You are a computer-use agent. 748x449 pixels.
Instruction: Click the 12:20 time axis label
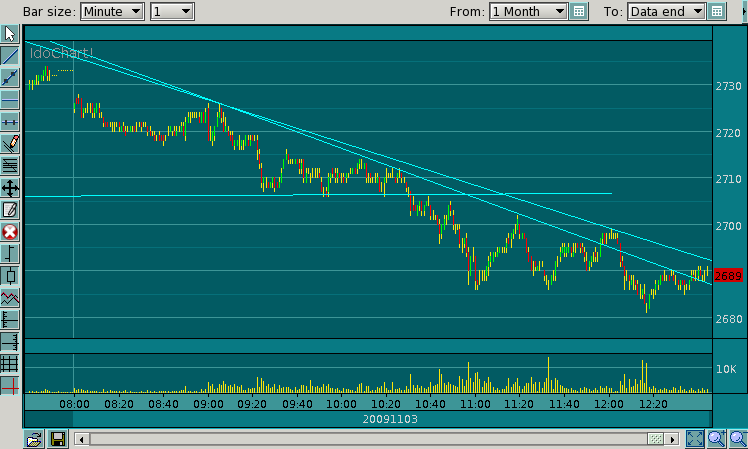click(653, 404)
